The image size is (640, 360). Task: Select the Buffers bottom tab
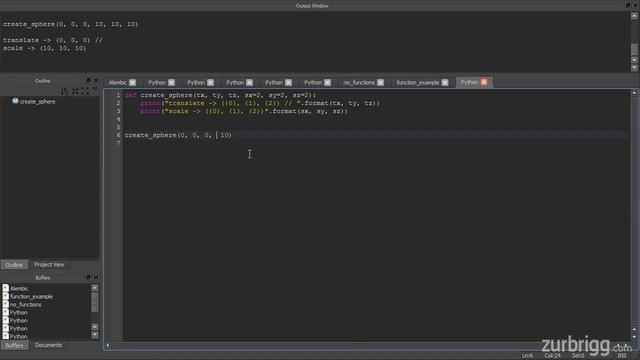point(14,345)
